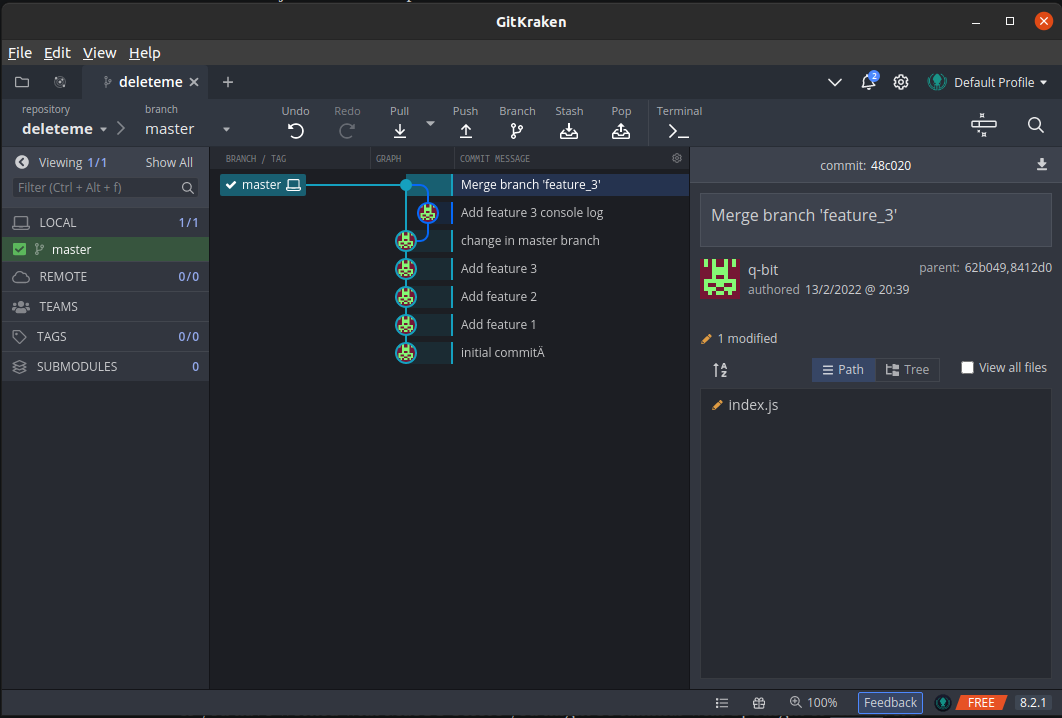Open preferences gear icon
Screen dimensions: 1062x718
click(x=901, y=82)
